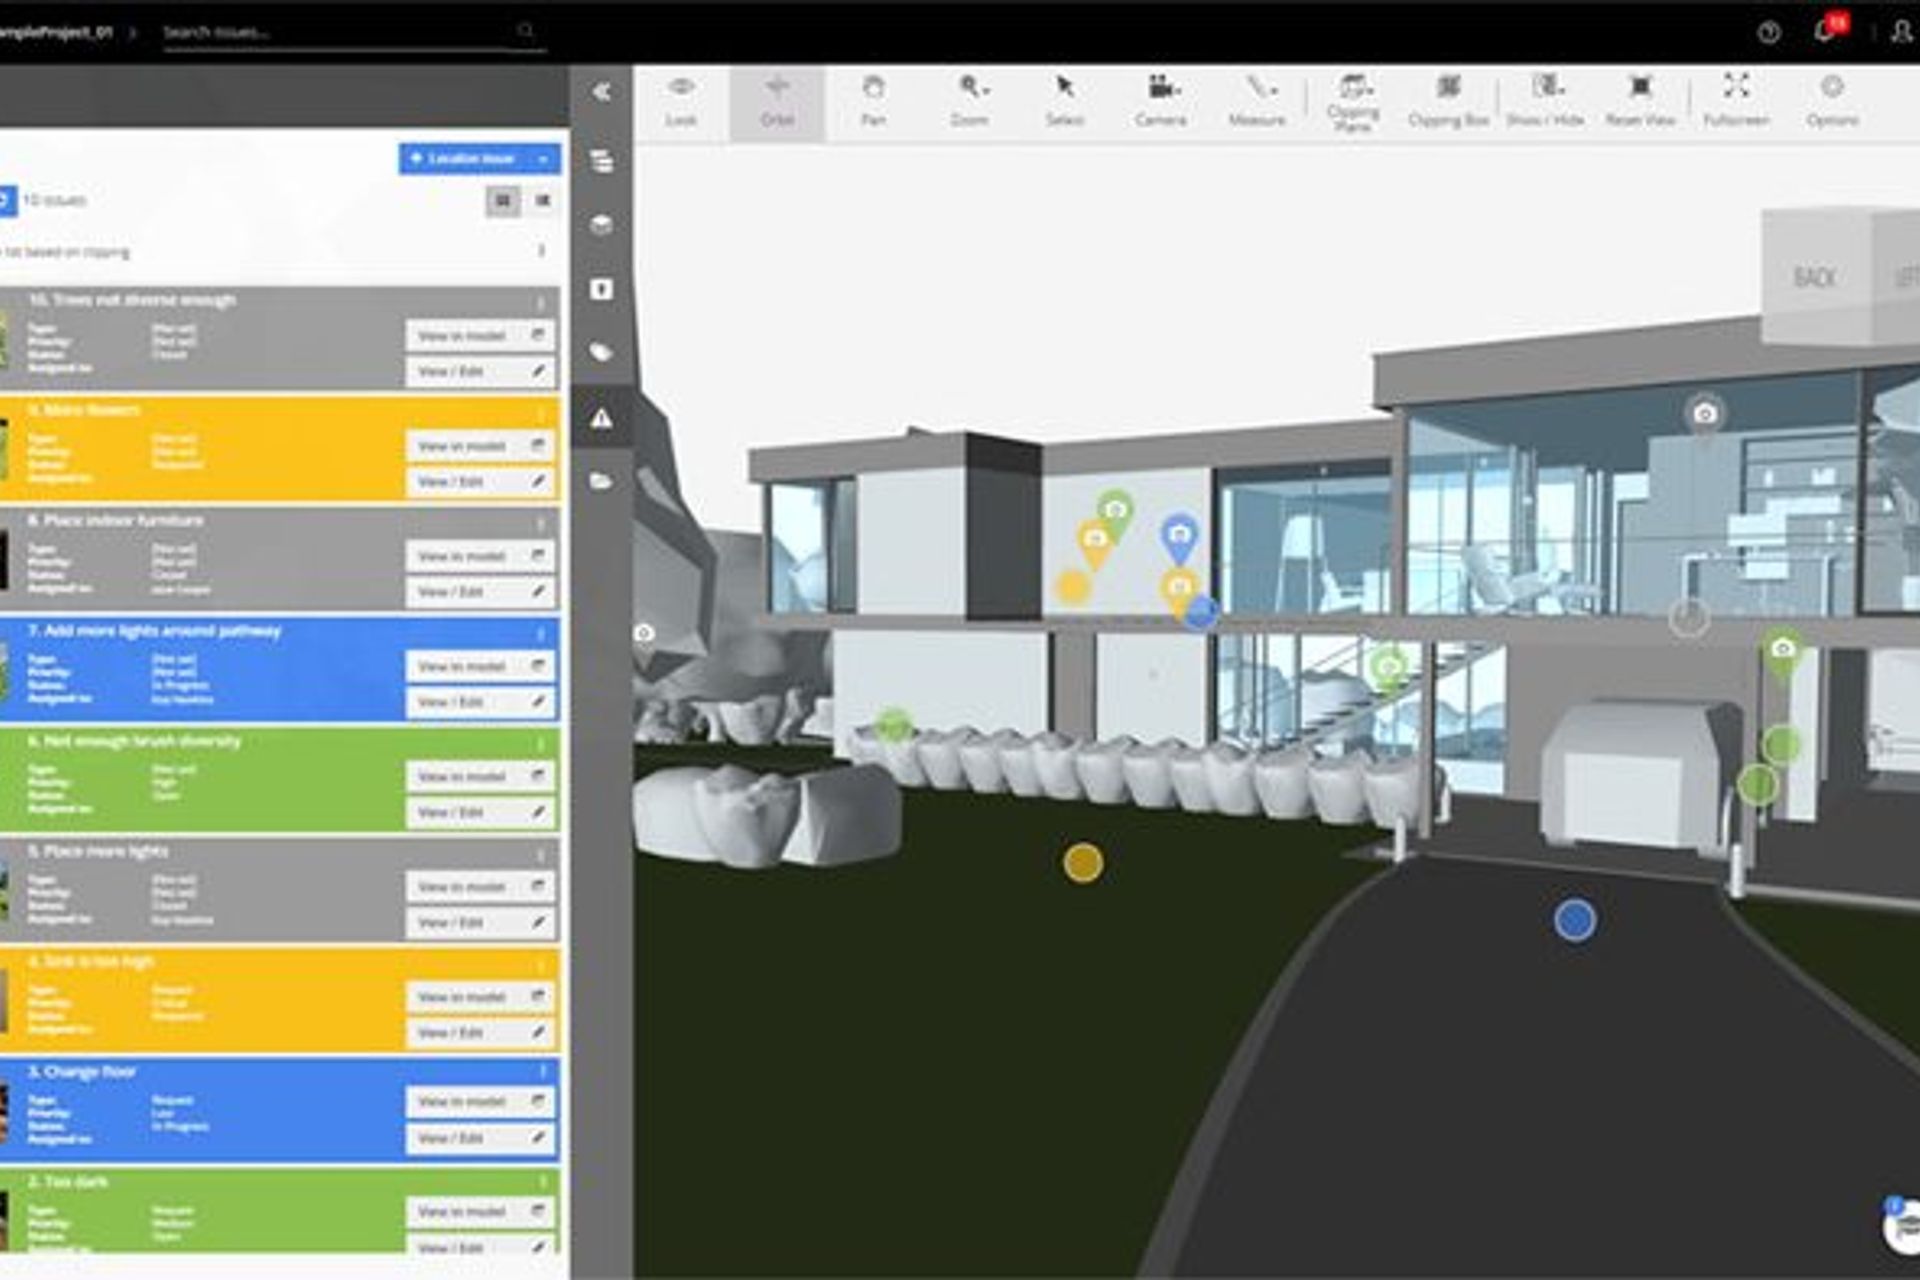The width and height of the screenshot is (1920, 1280).
Task: Open the Camera tool dropdown
Action: [1176, 89]
